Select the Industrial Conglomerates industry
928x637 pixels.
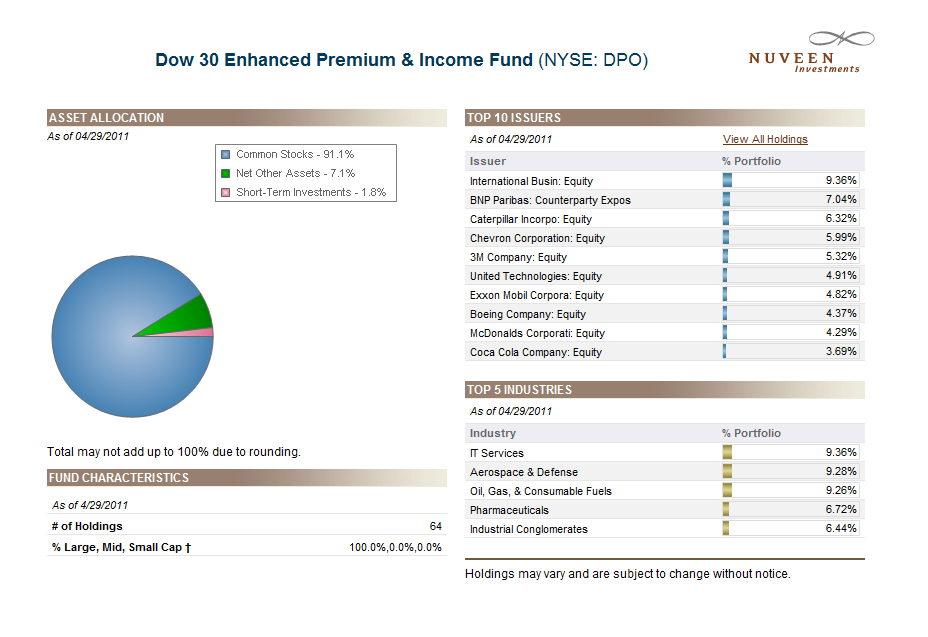pos(529,529)
